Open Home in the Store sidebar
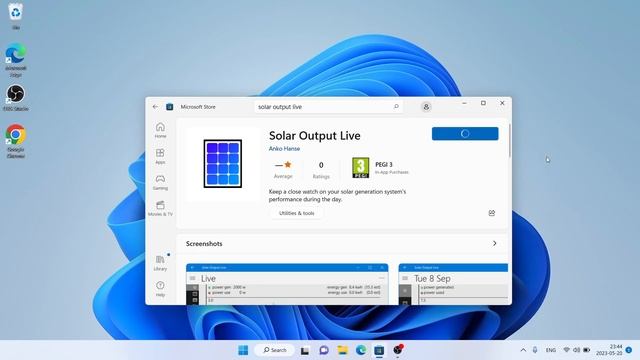This screenshot has width=640, height=360. [160, 130]
